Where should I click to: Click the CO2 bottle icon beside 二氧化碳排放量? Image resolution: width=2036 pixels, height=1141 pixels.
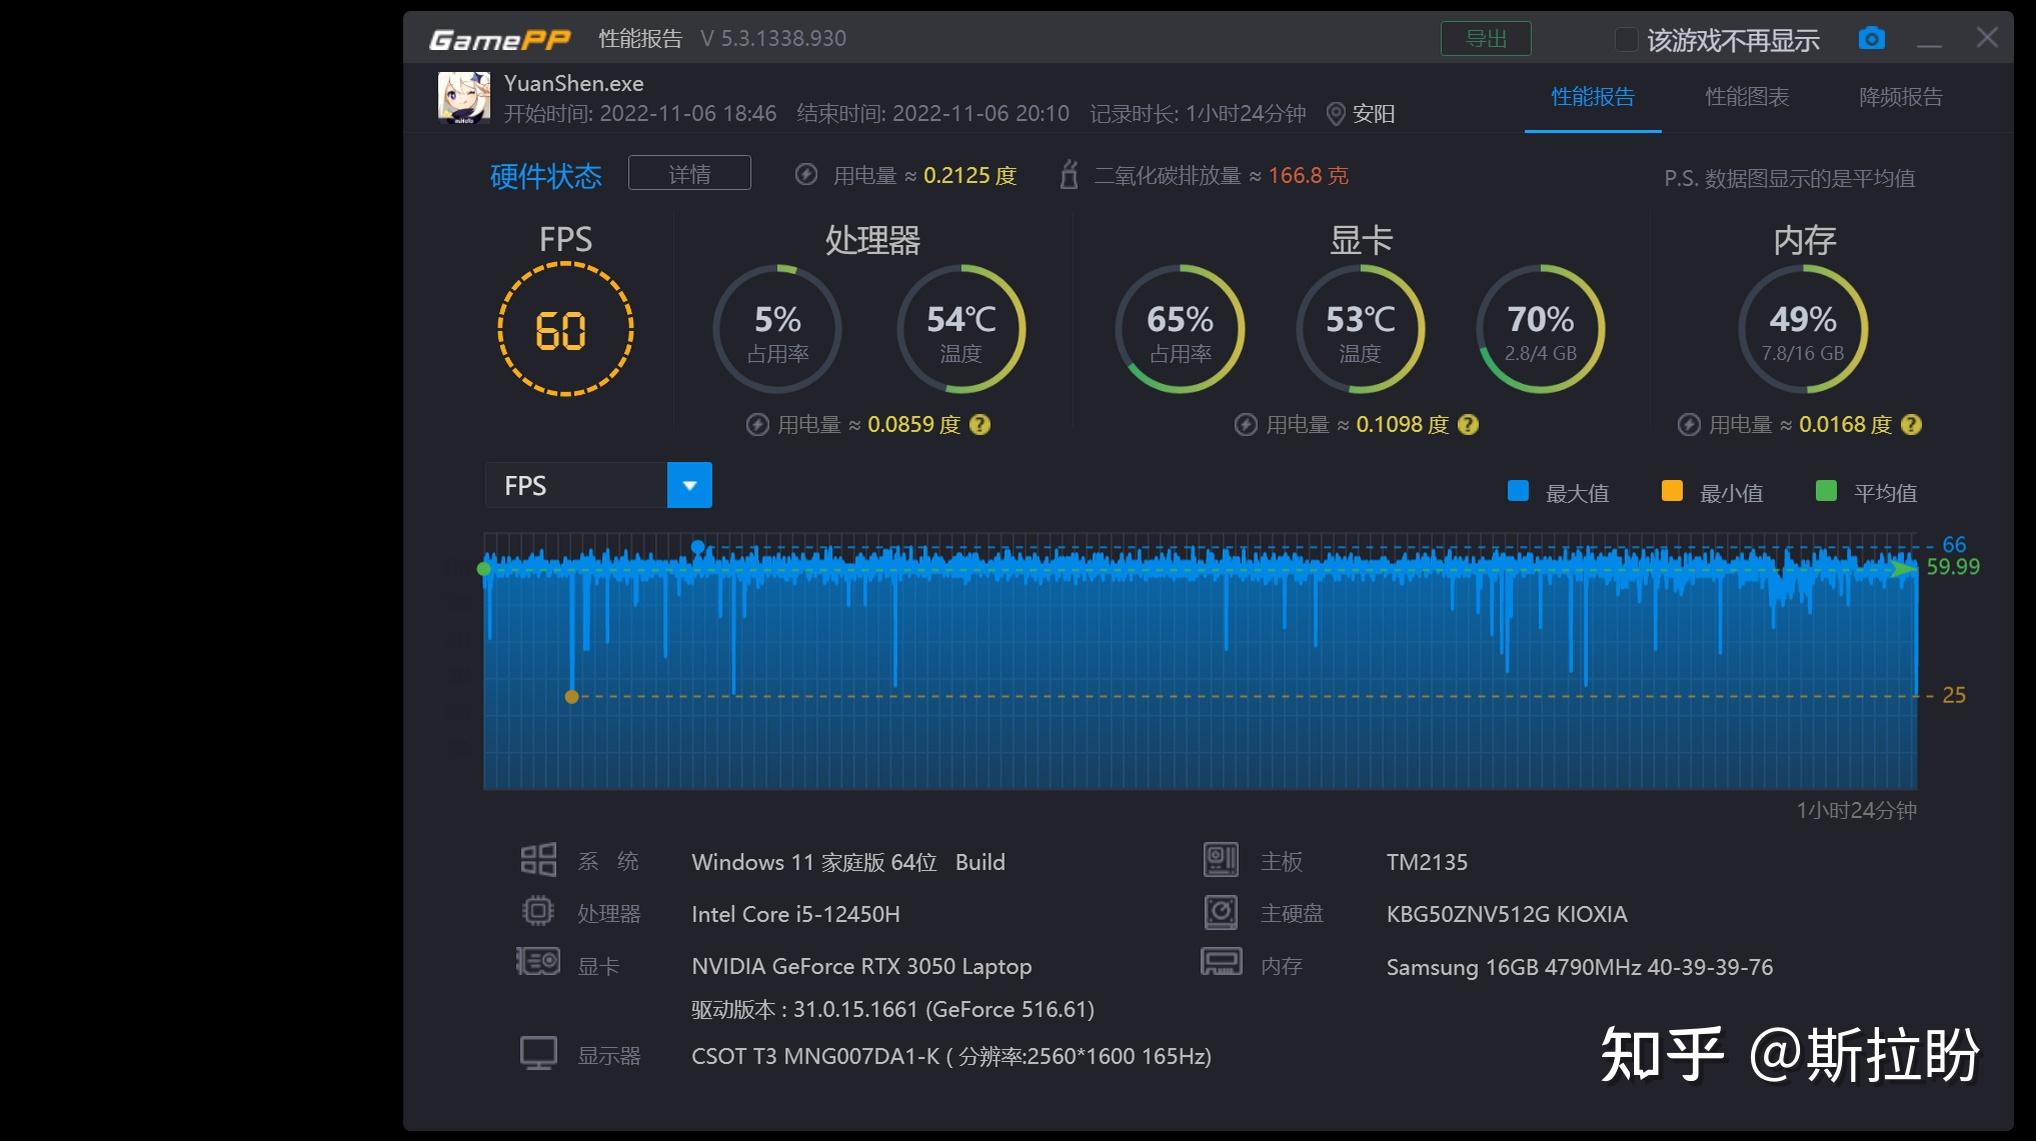click(1069, 175)
